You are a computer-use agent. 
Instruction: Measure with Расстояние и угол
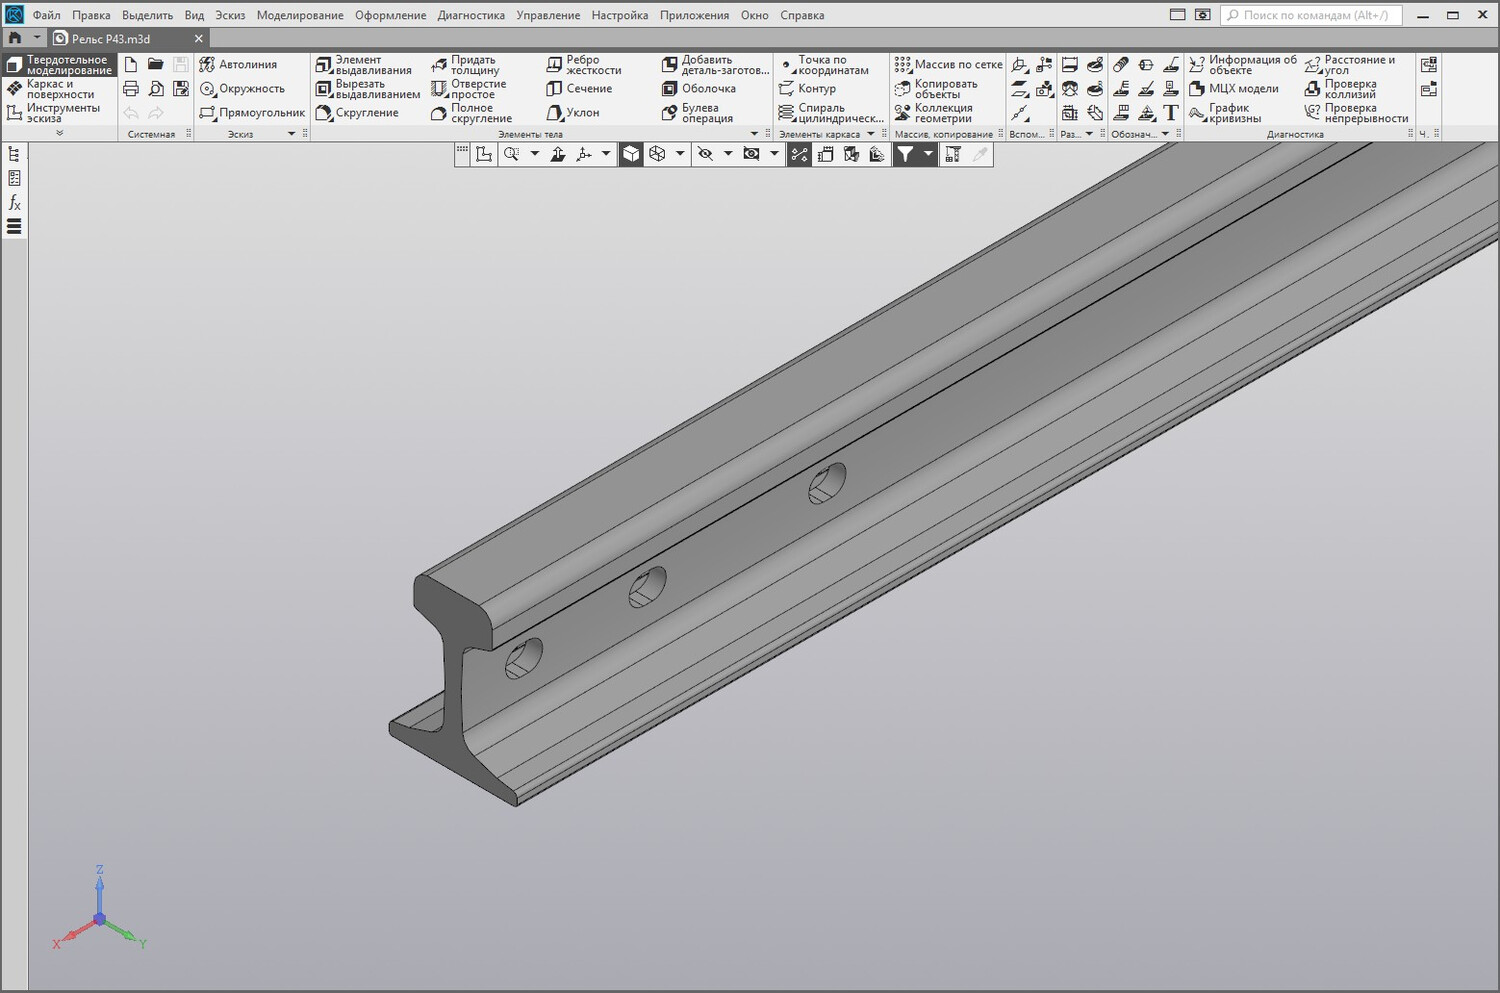[1350, 65]
